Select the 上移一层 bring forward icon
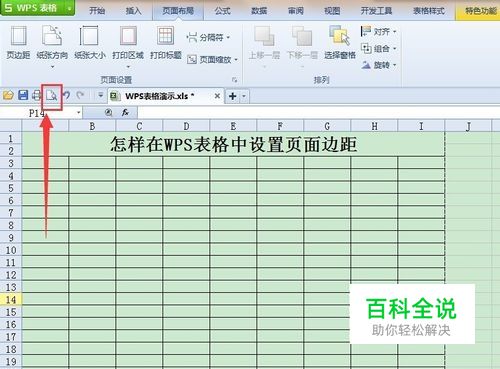The height and width of the screenshot is (369, 500). point(264,36)
